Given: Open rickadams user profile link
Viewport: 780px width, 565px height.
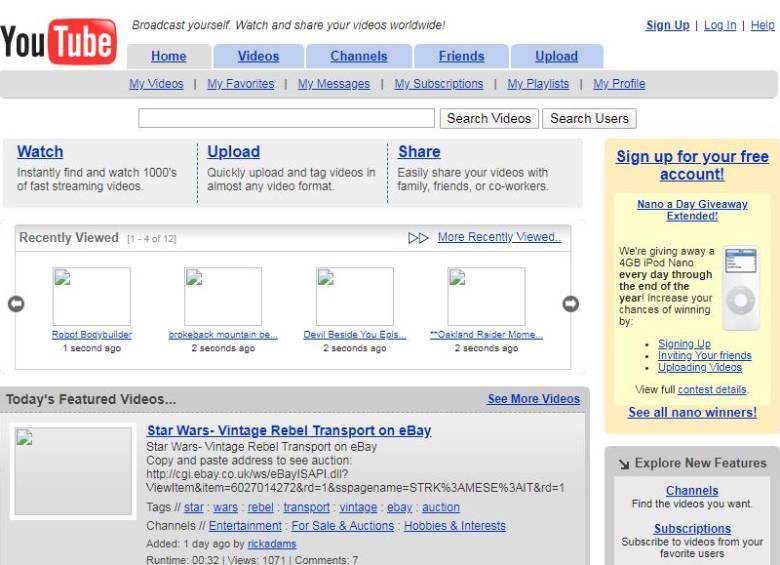Looking at the screenshot, I should (x=272, y=544).
